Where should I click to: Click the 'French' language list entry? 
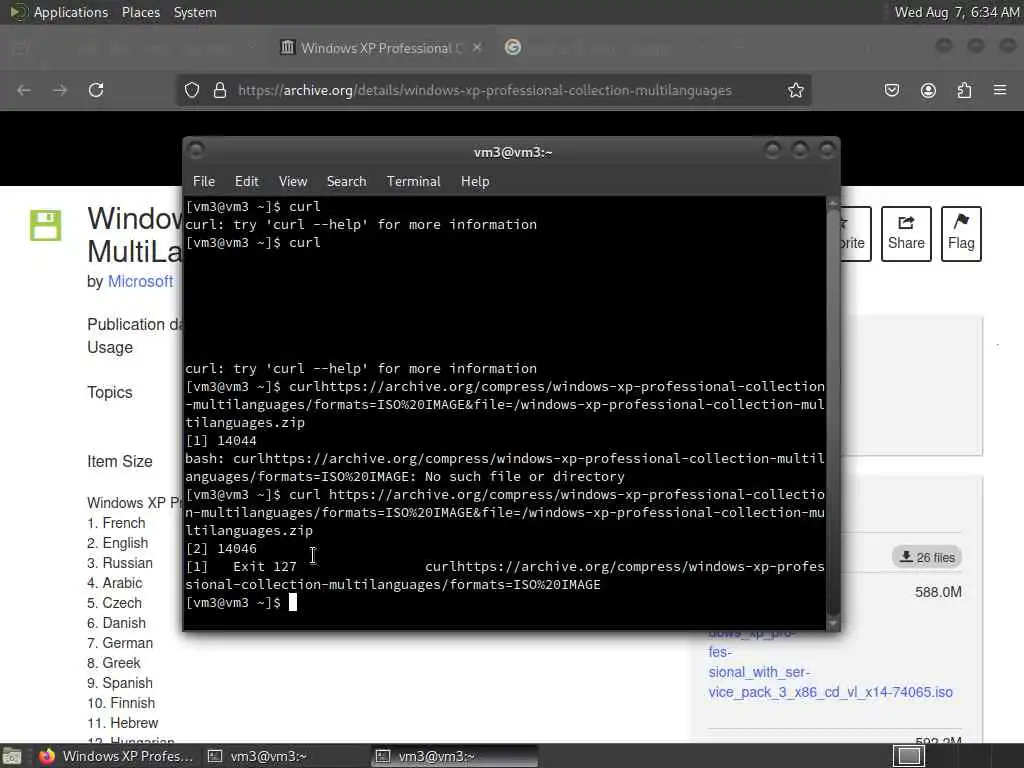click(116, 523)
